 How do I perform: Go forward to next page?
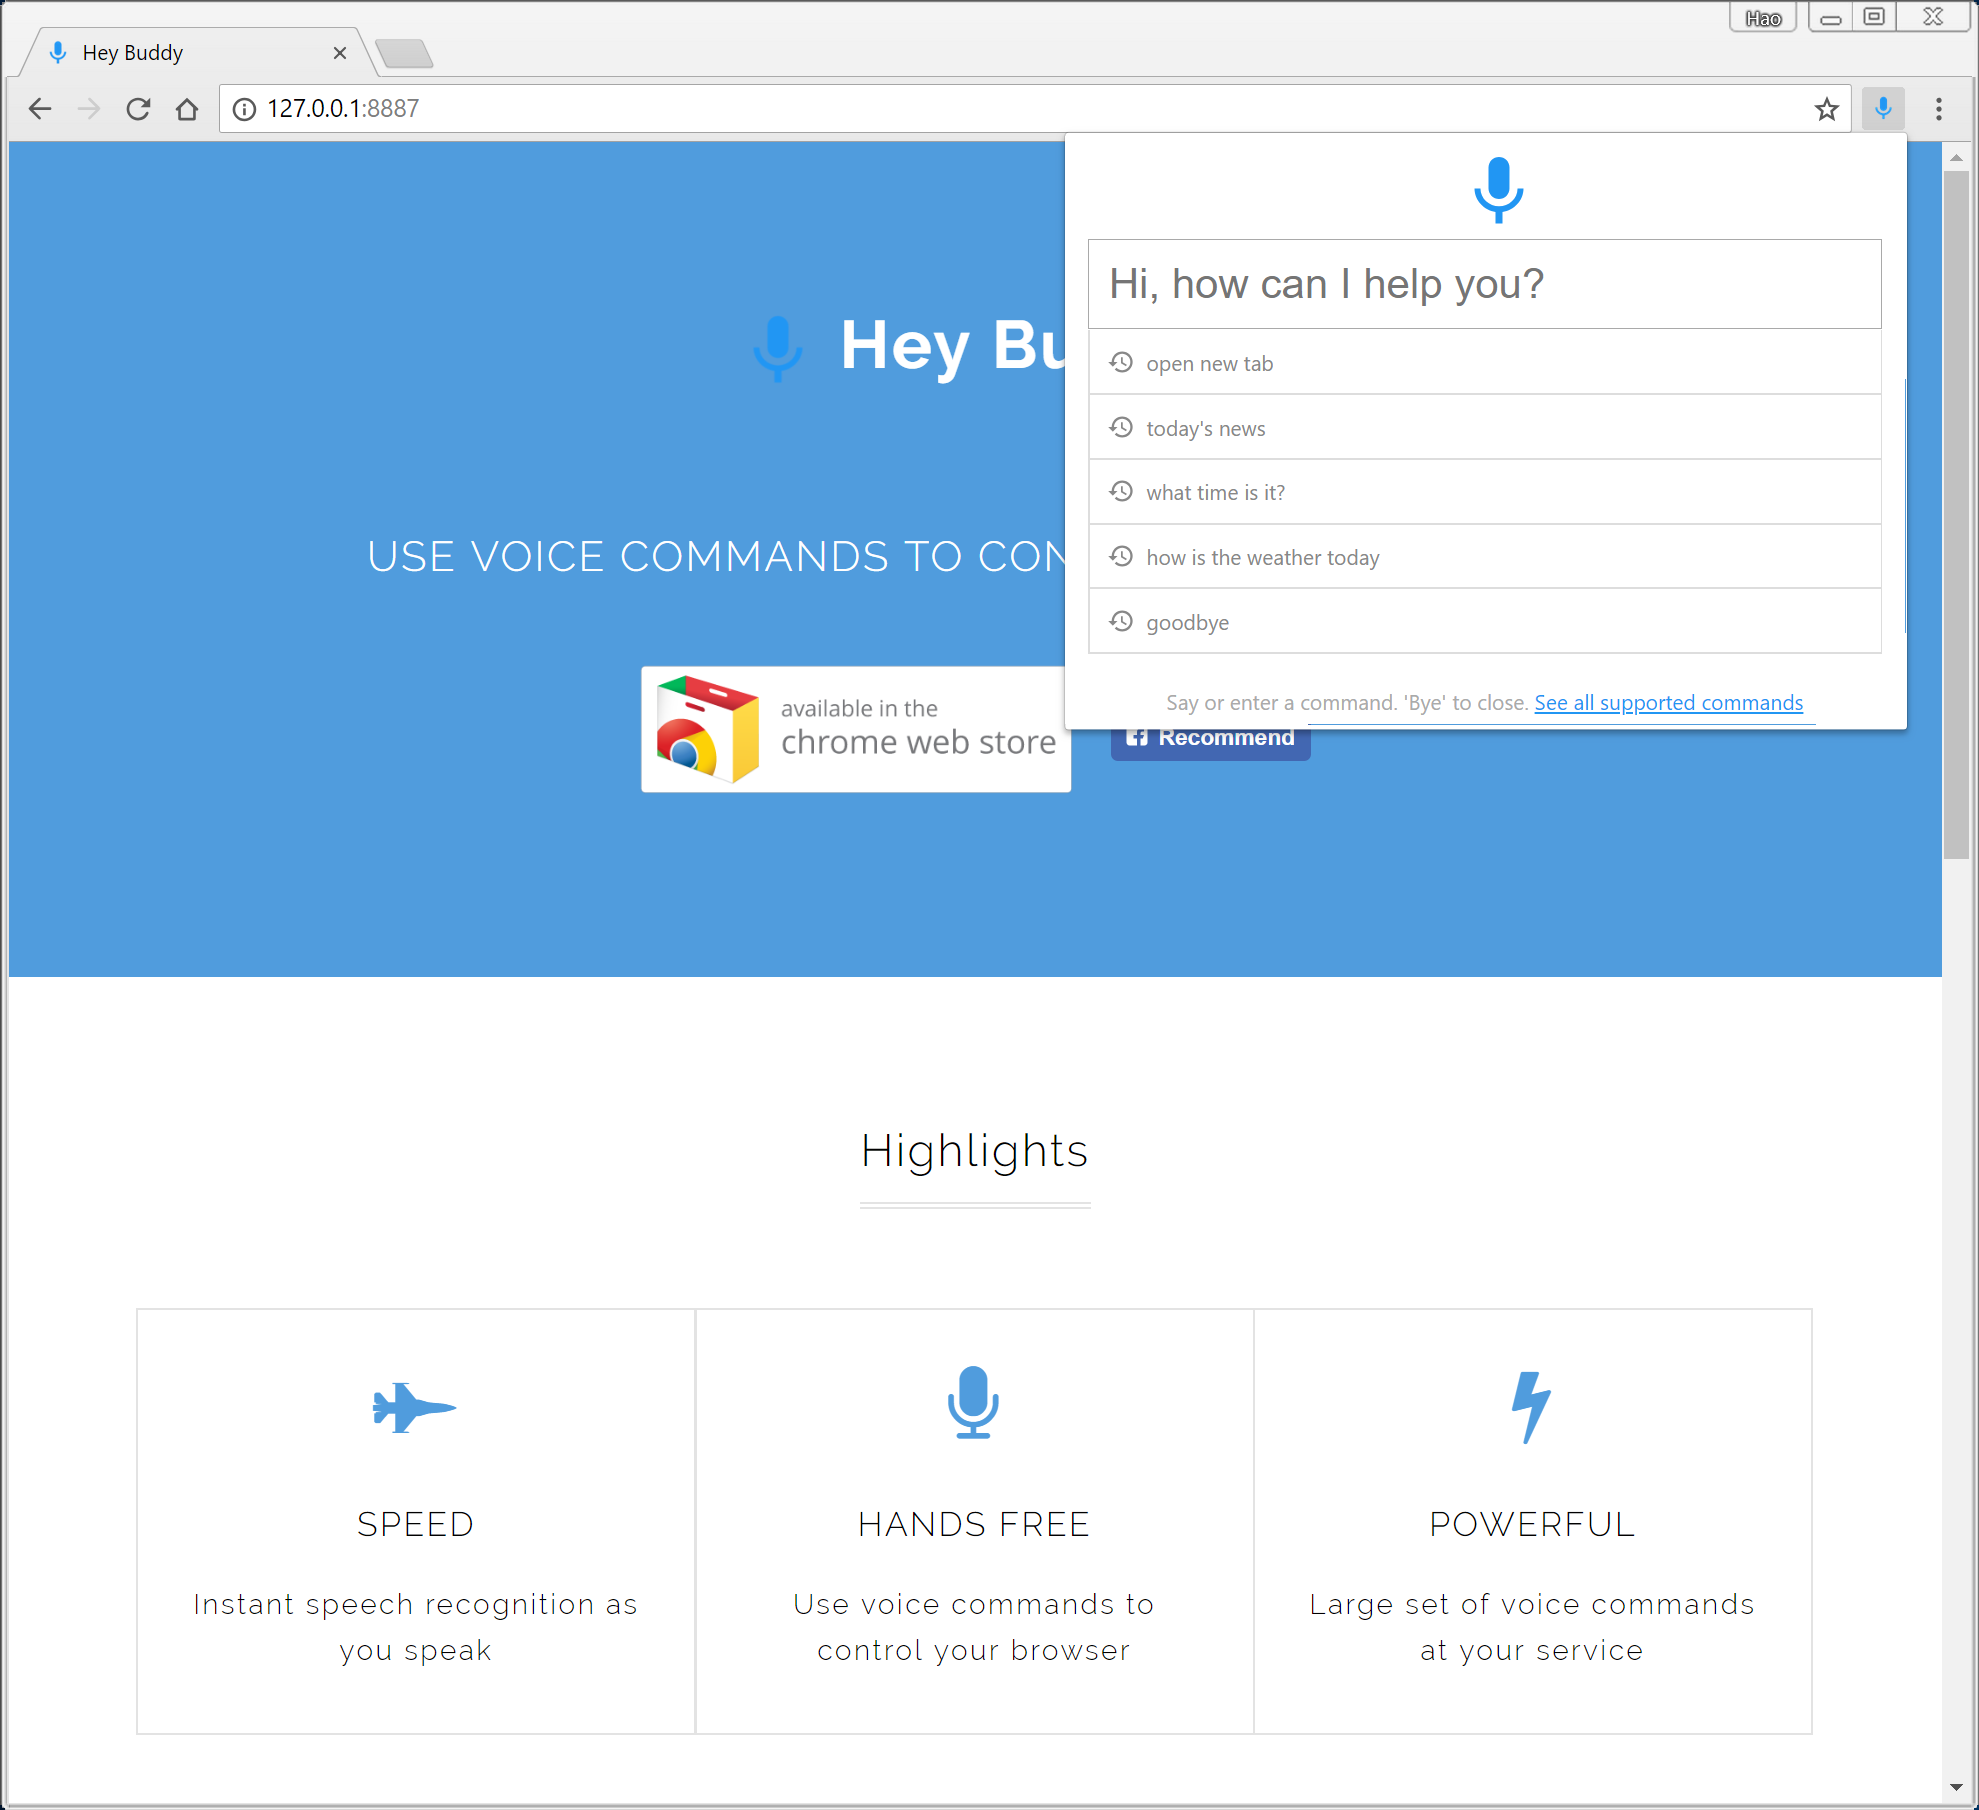(89, 109)
